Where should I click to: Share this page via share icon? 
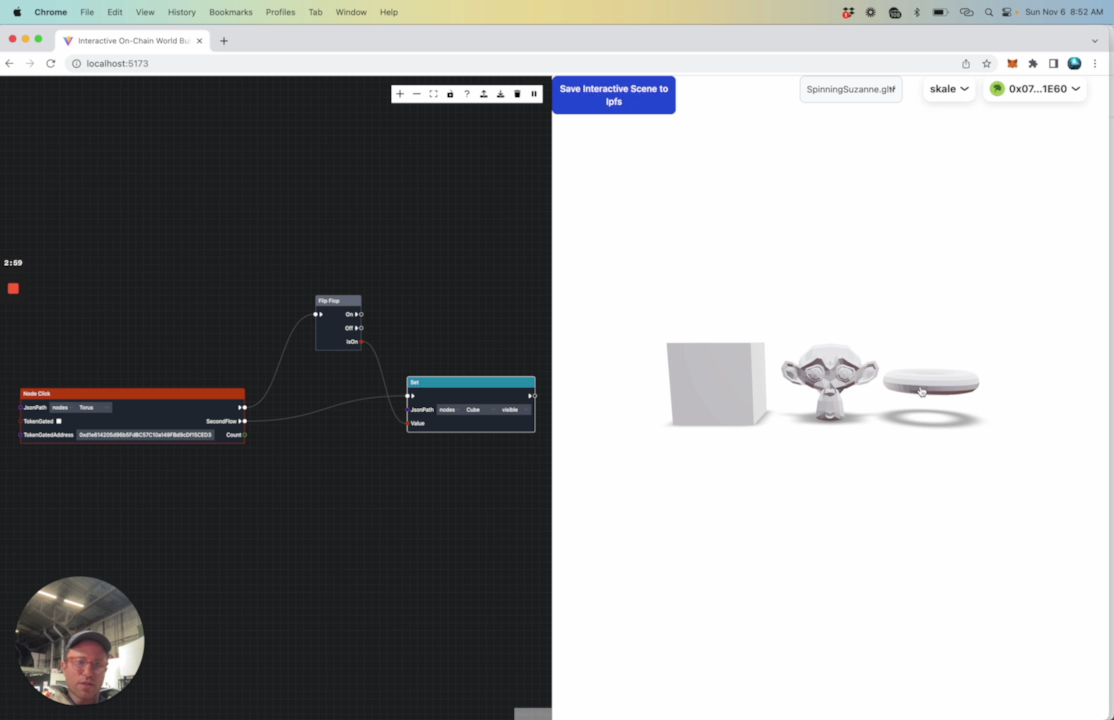click(966, 63)
